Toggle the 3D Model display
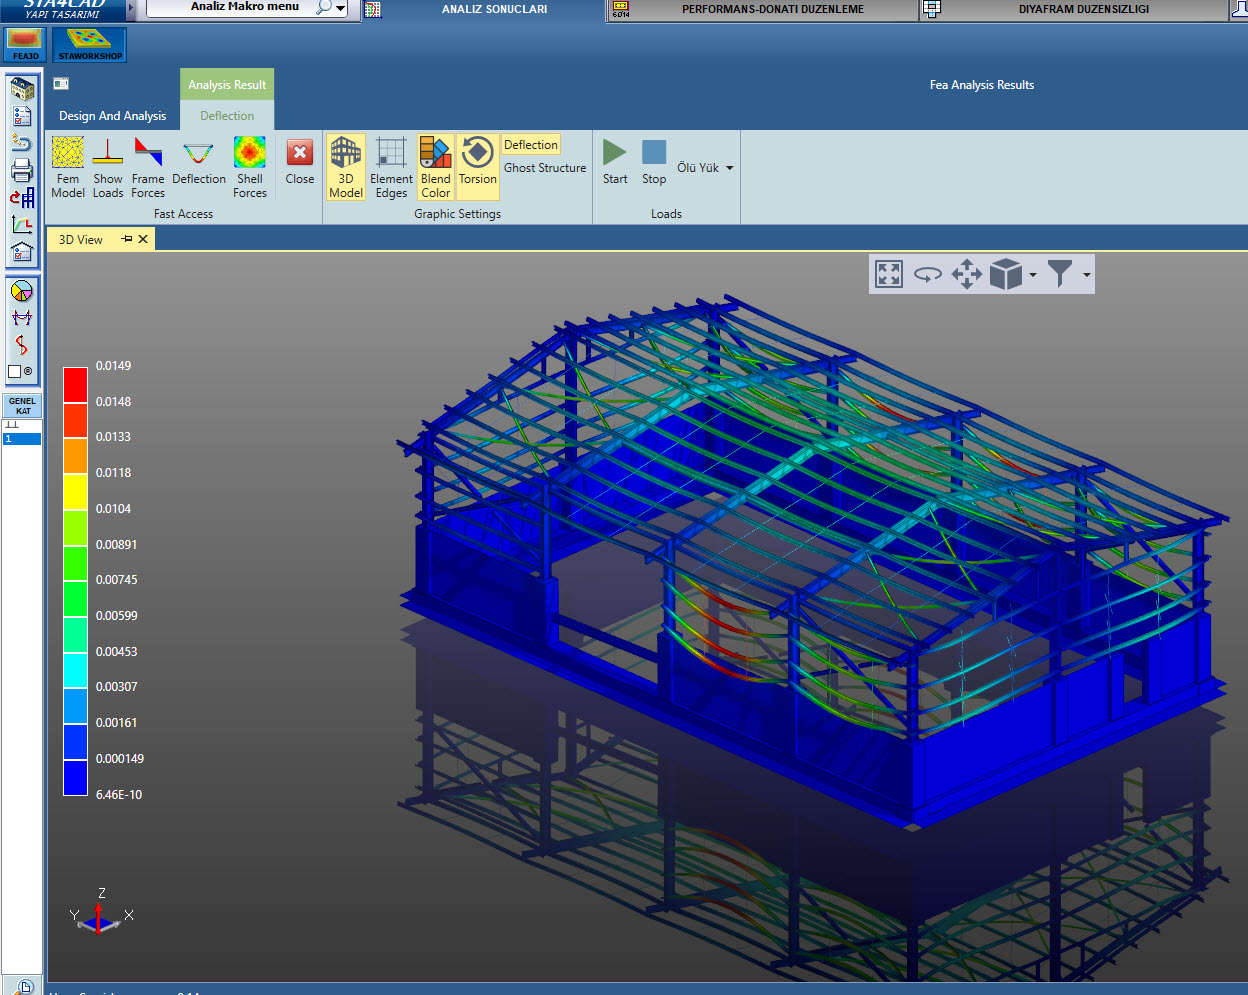Screen dimensions: 1248x995 346,167
